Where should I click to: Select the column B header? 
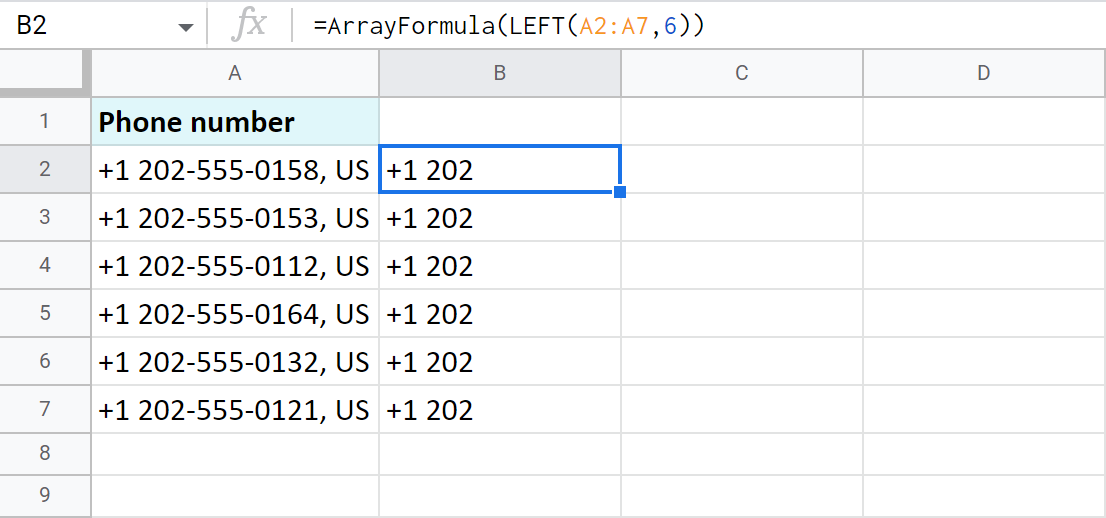[x=500, y=73]
